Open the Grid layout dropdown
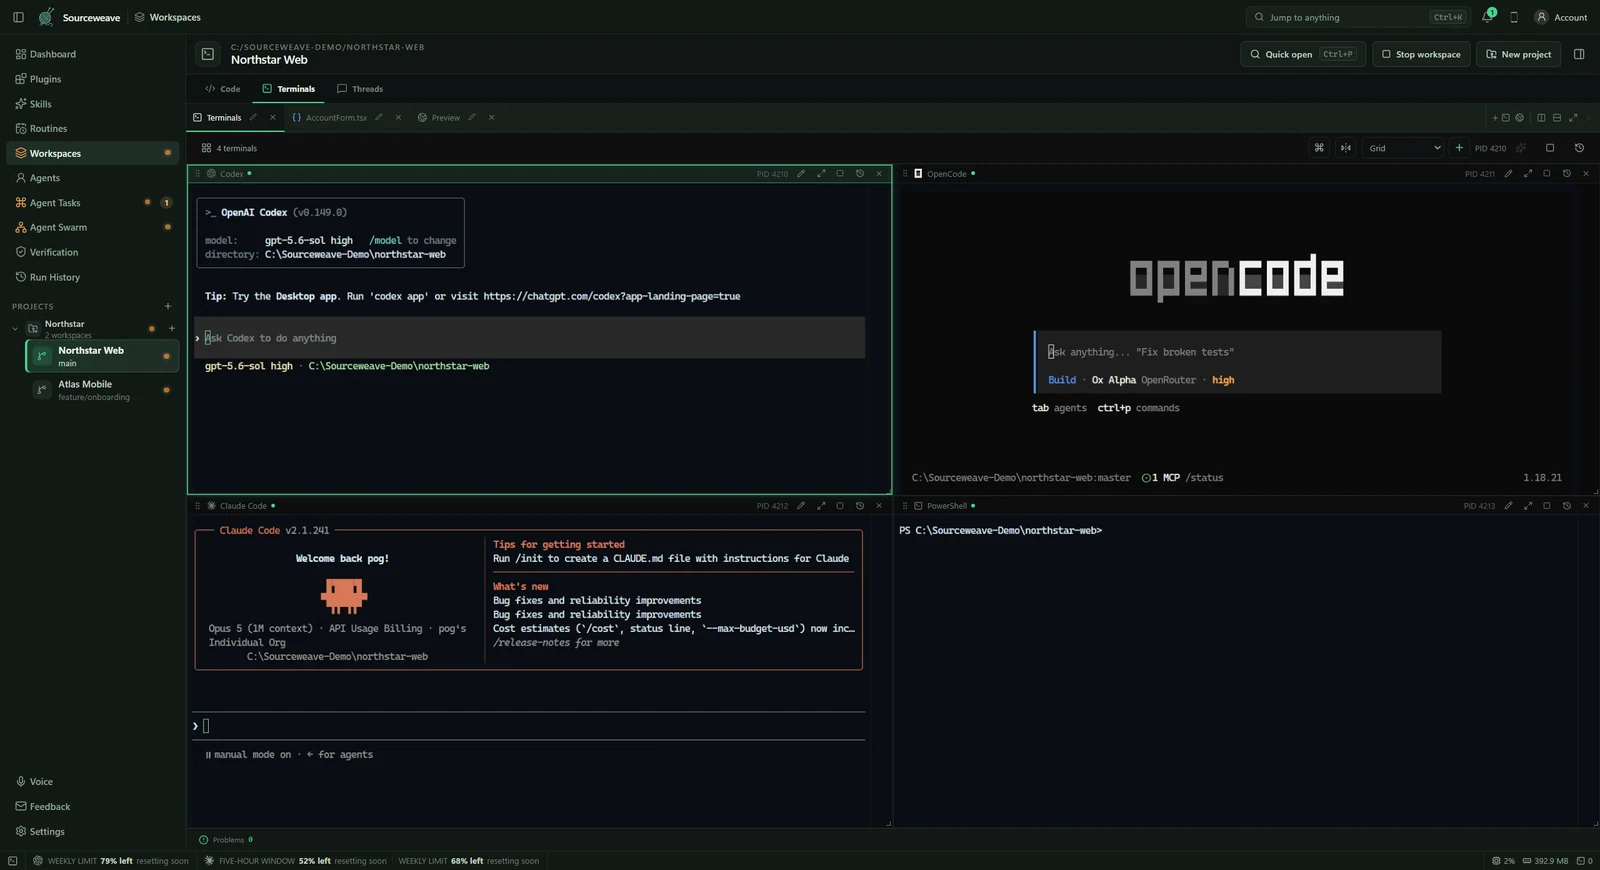Viewport: 1600px width, 870px height. [1404, 148]
